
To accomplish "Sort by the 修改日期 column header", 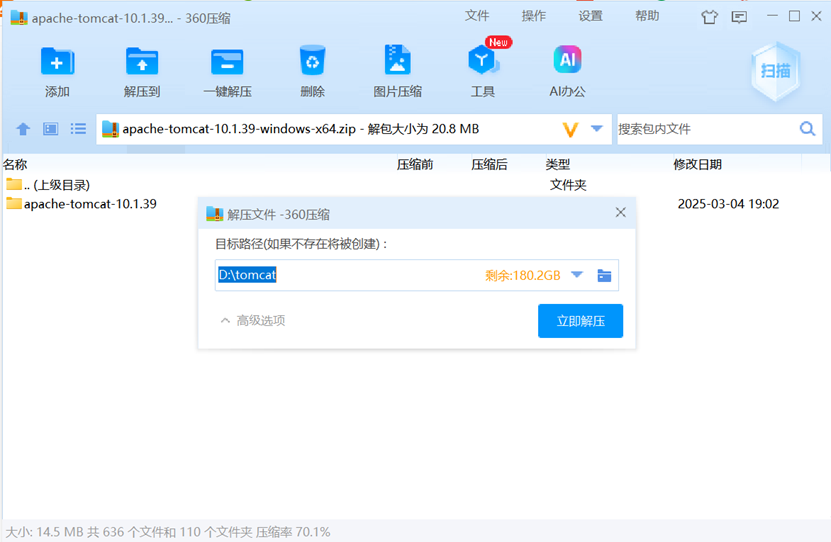I will [697, 164].
